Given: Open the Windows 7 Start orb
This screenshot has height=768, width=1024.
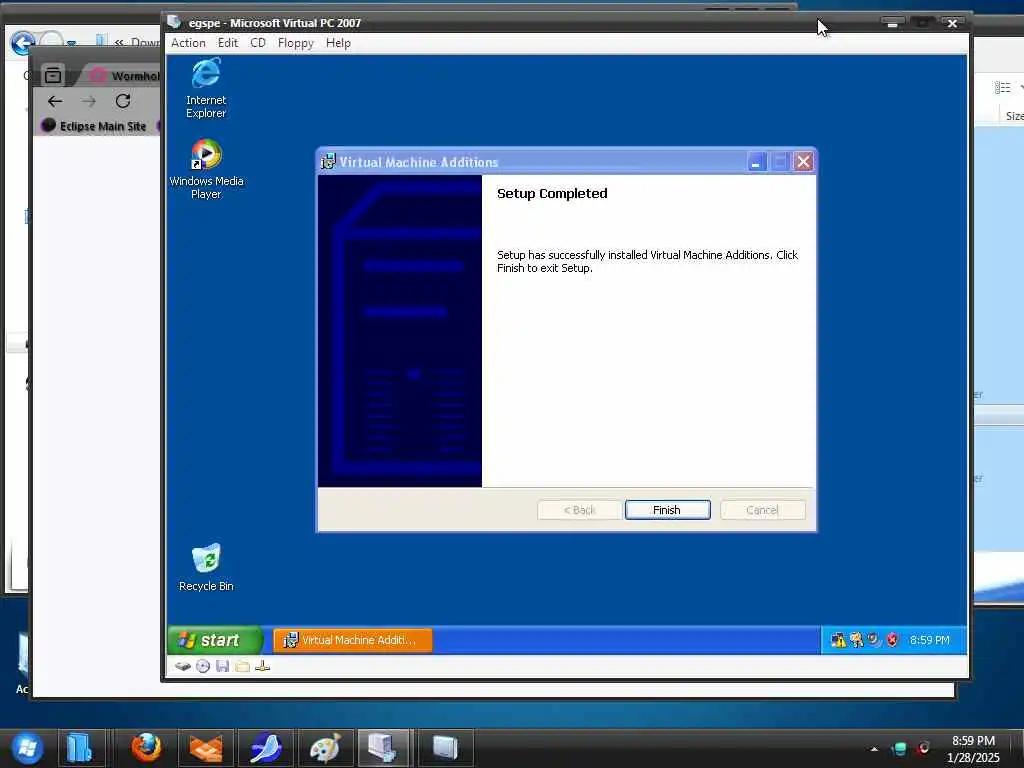Looking at the screenshot, I should click(x=27, y=748).
